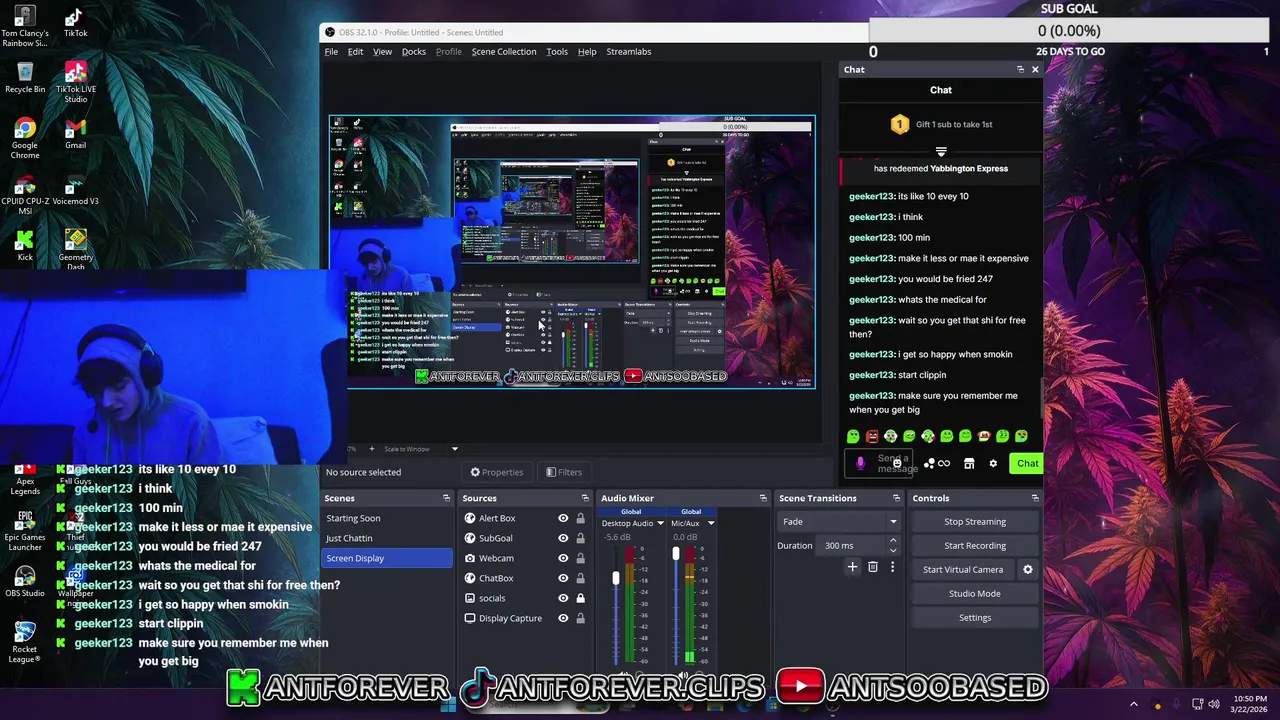Open the TikTok LIVE Studio desktop icon
1280x720 pixels.
pos(75,83)
